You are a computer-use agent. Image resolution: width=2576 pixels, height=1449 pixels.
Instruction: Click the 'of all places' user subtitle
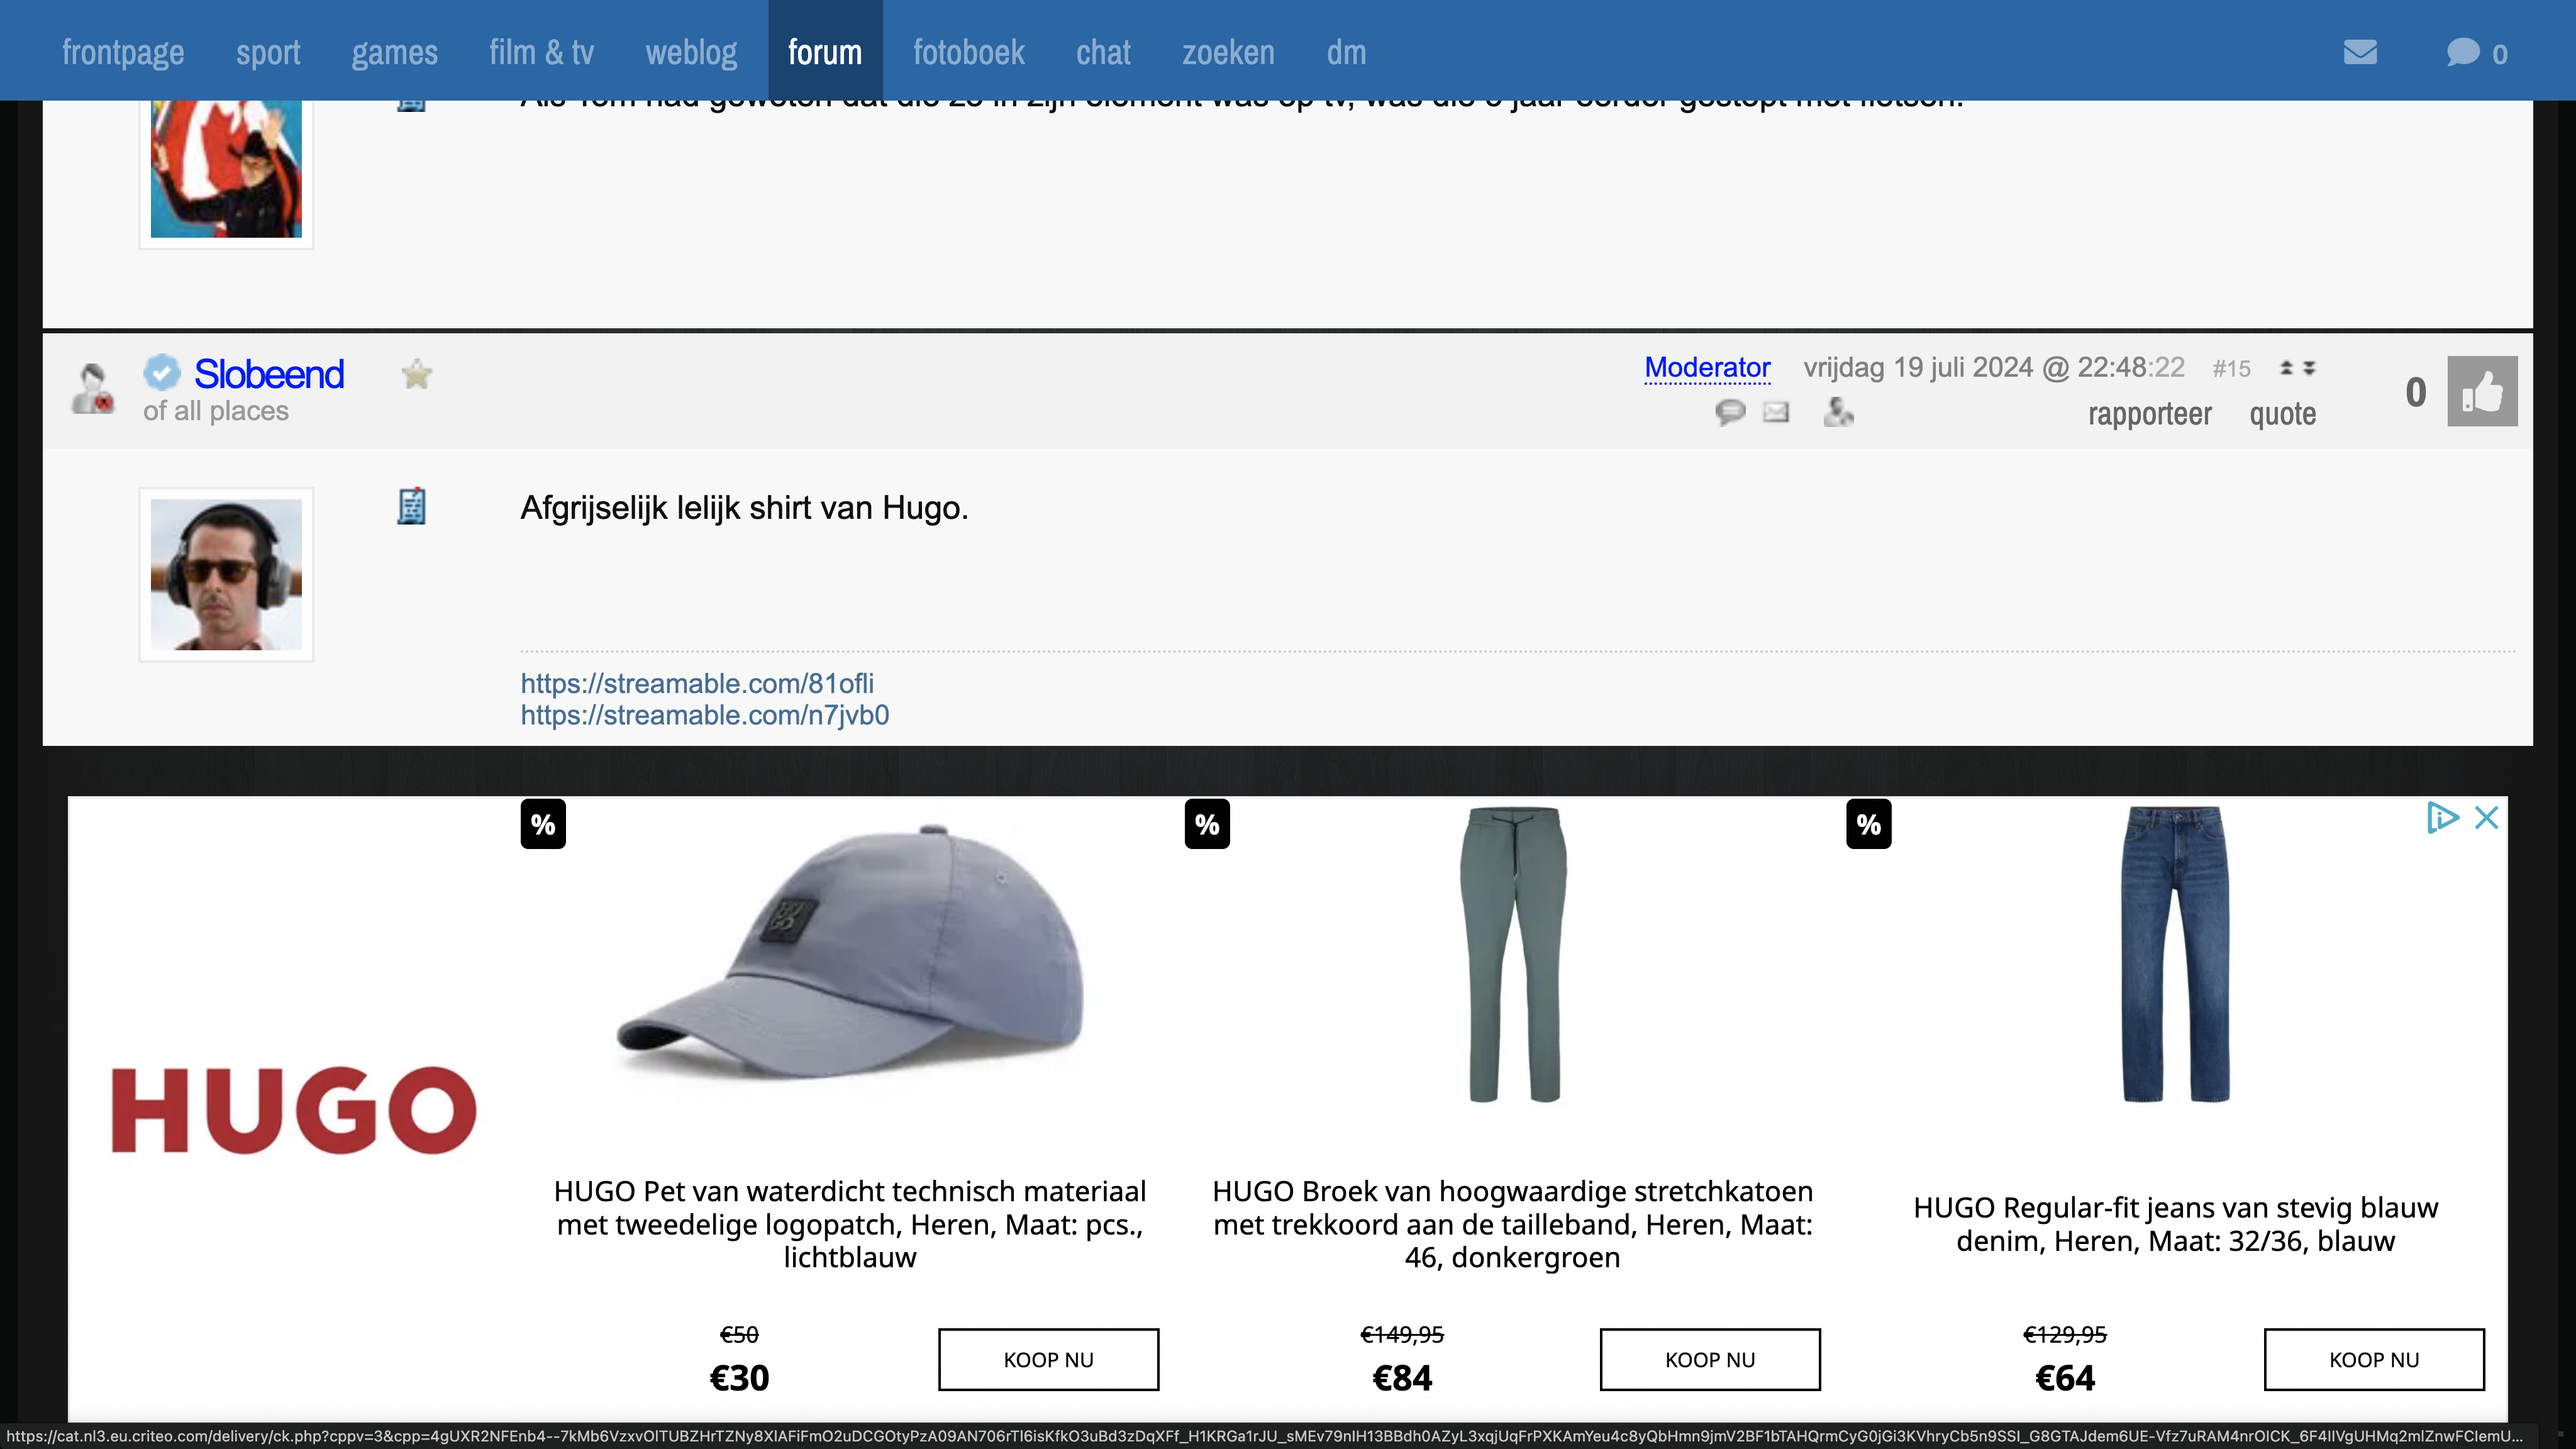point(215,411)
